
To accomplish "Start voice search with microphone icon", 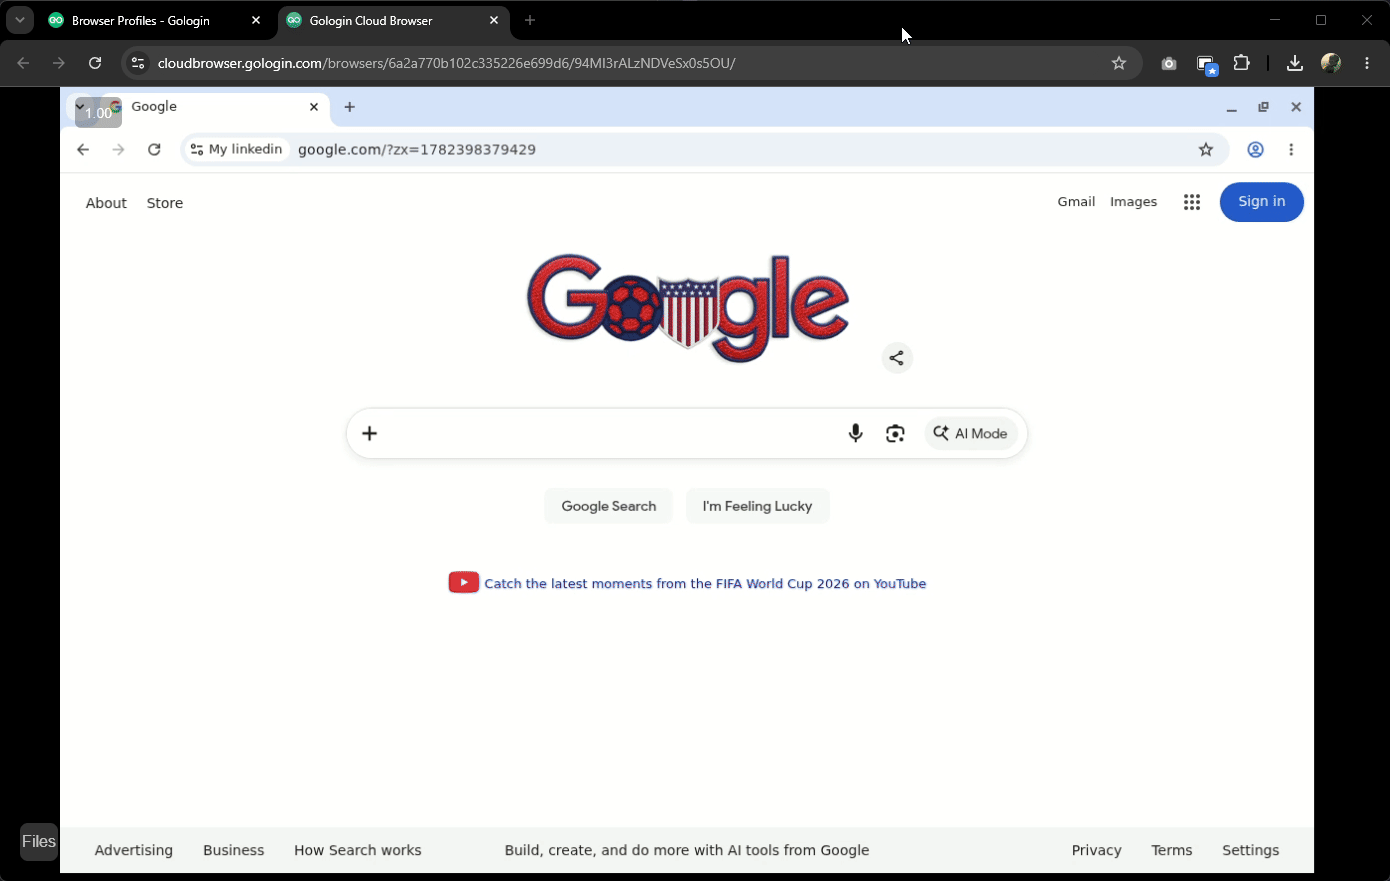I will tap(855, 433).
